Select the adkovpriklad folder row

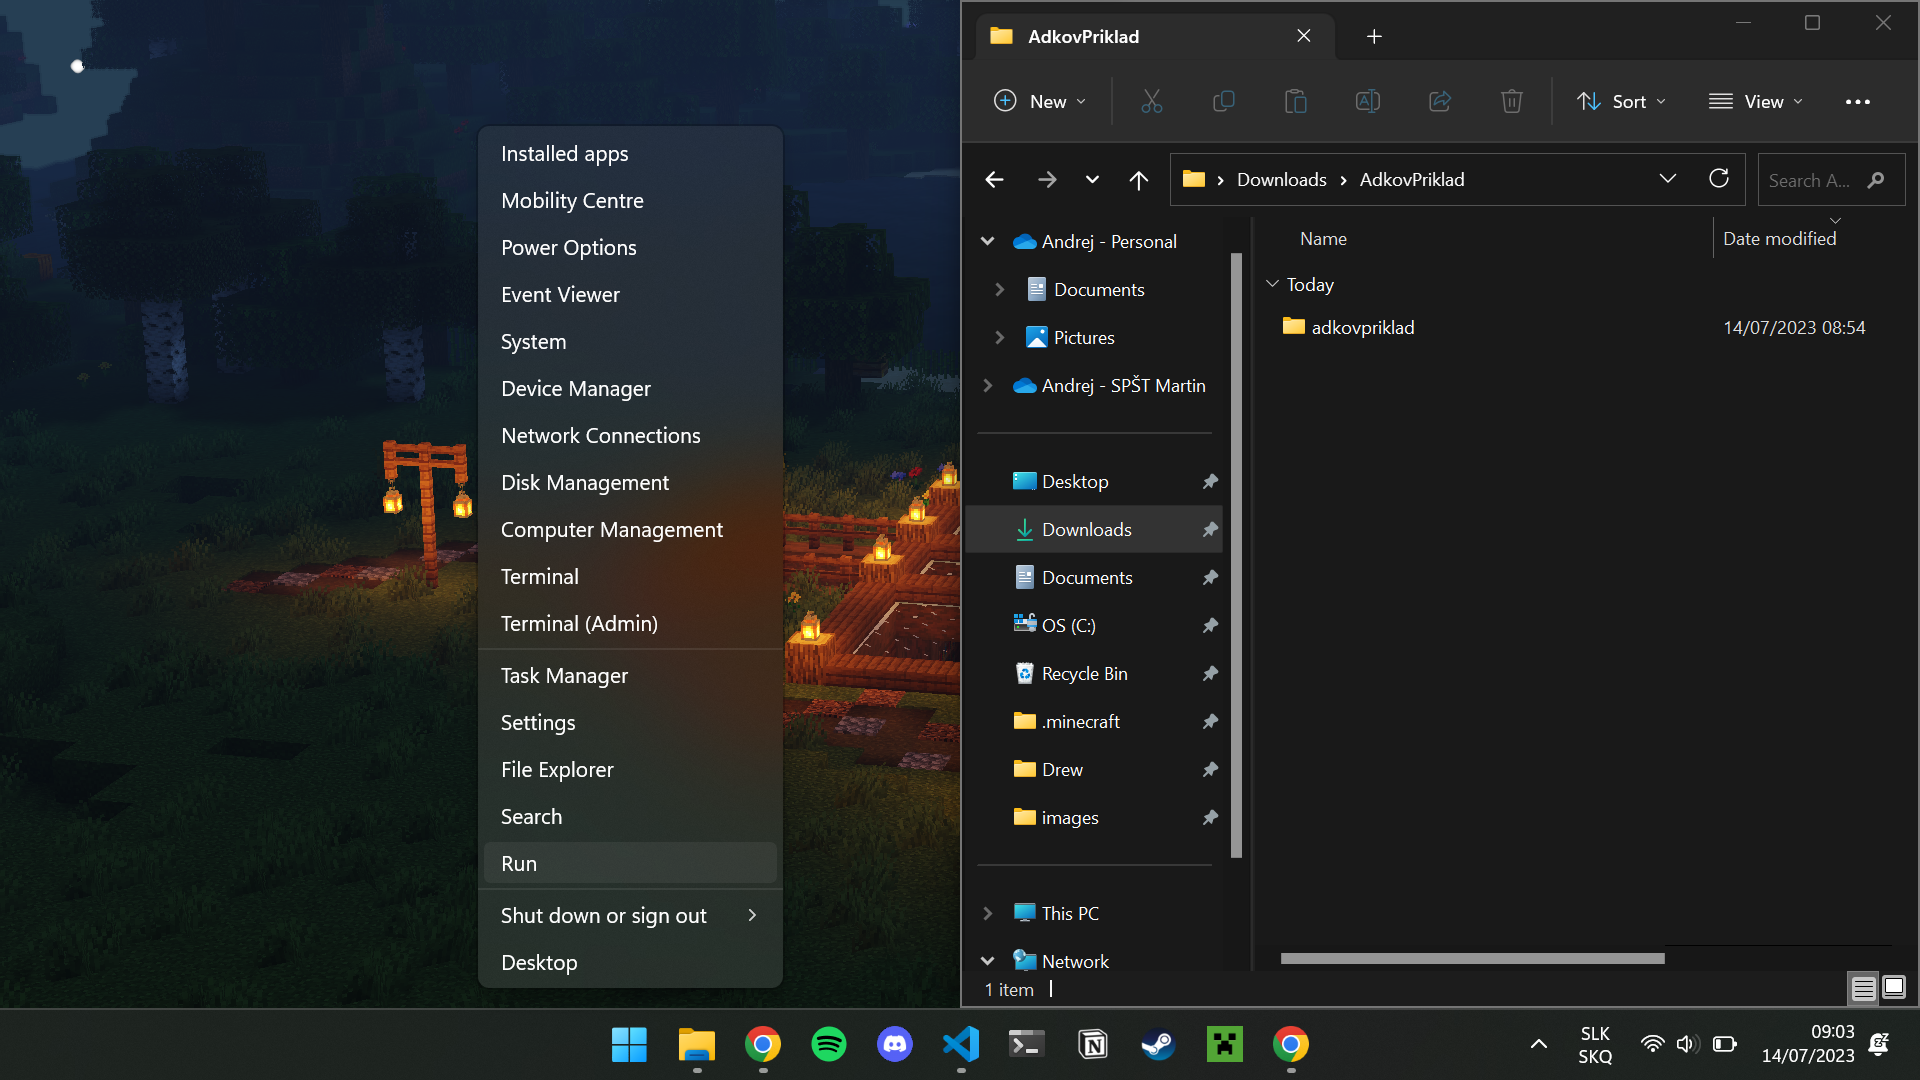click(1580, 327)
